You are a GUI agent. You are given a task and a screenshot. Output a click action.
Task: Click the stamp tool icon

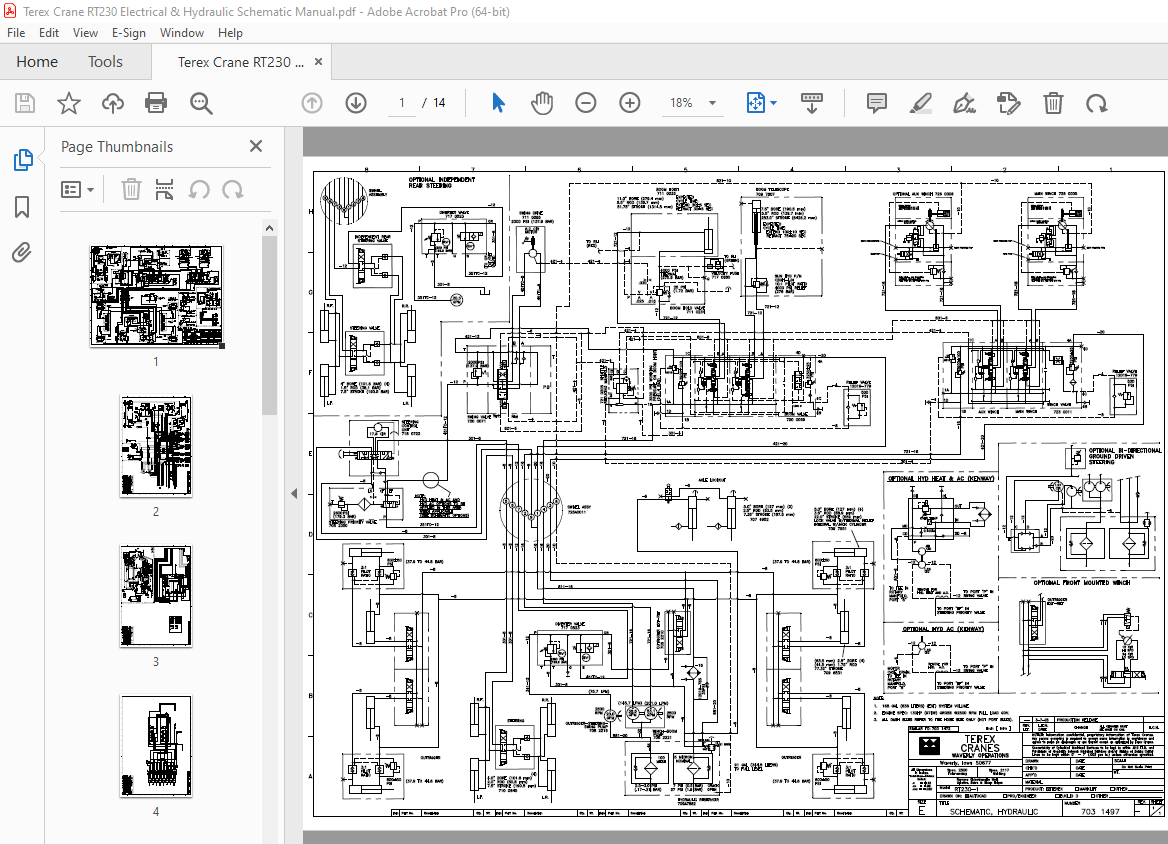[1009, 103]
